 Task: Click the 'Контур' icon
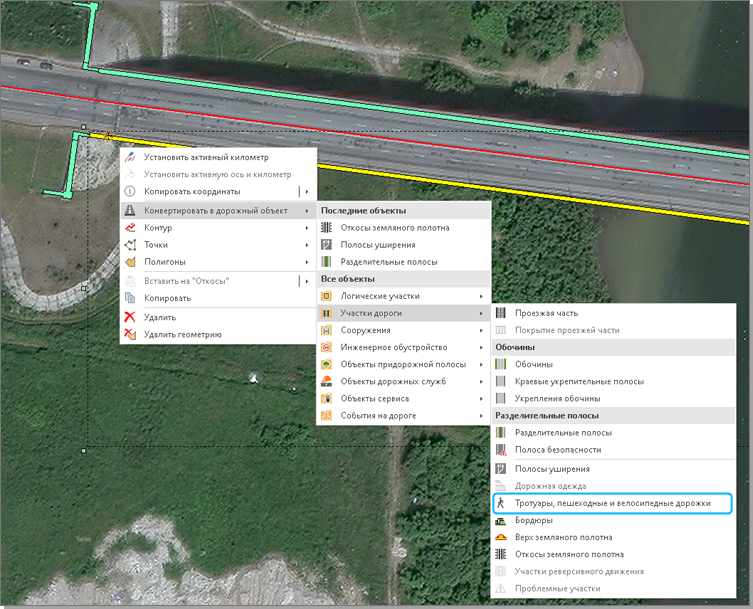(130, 228)
